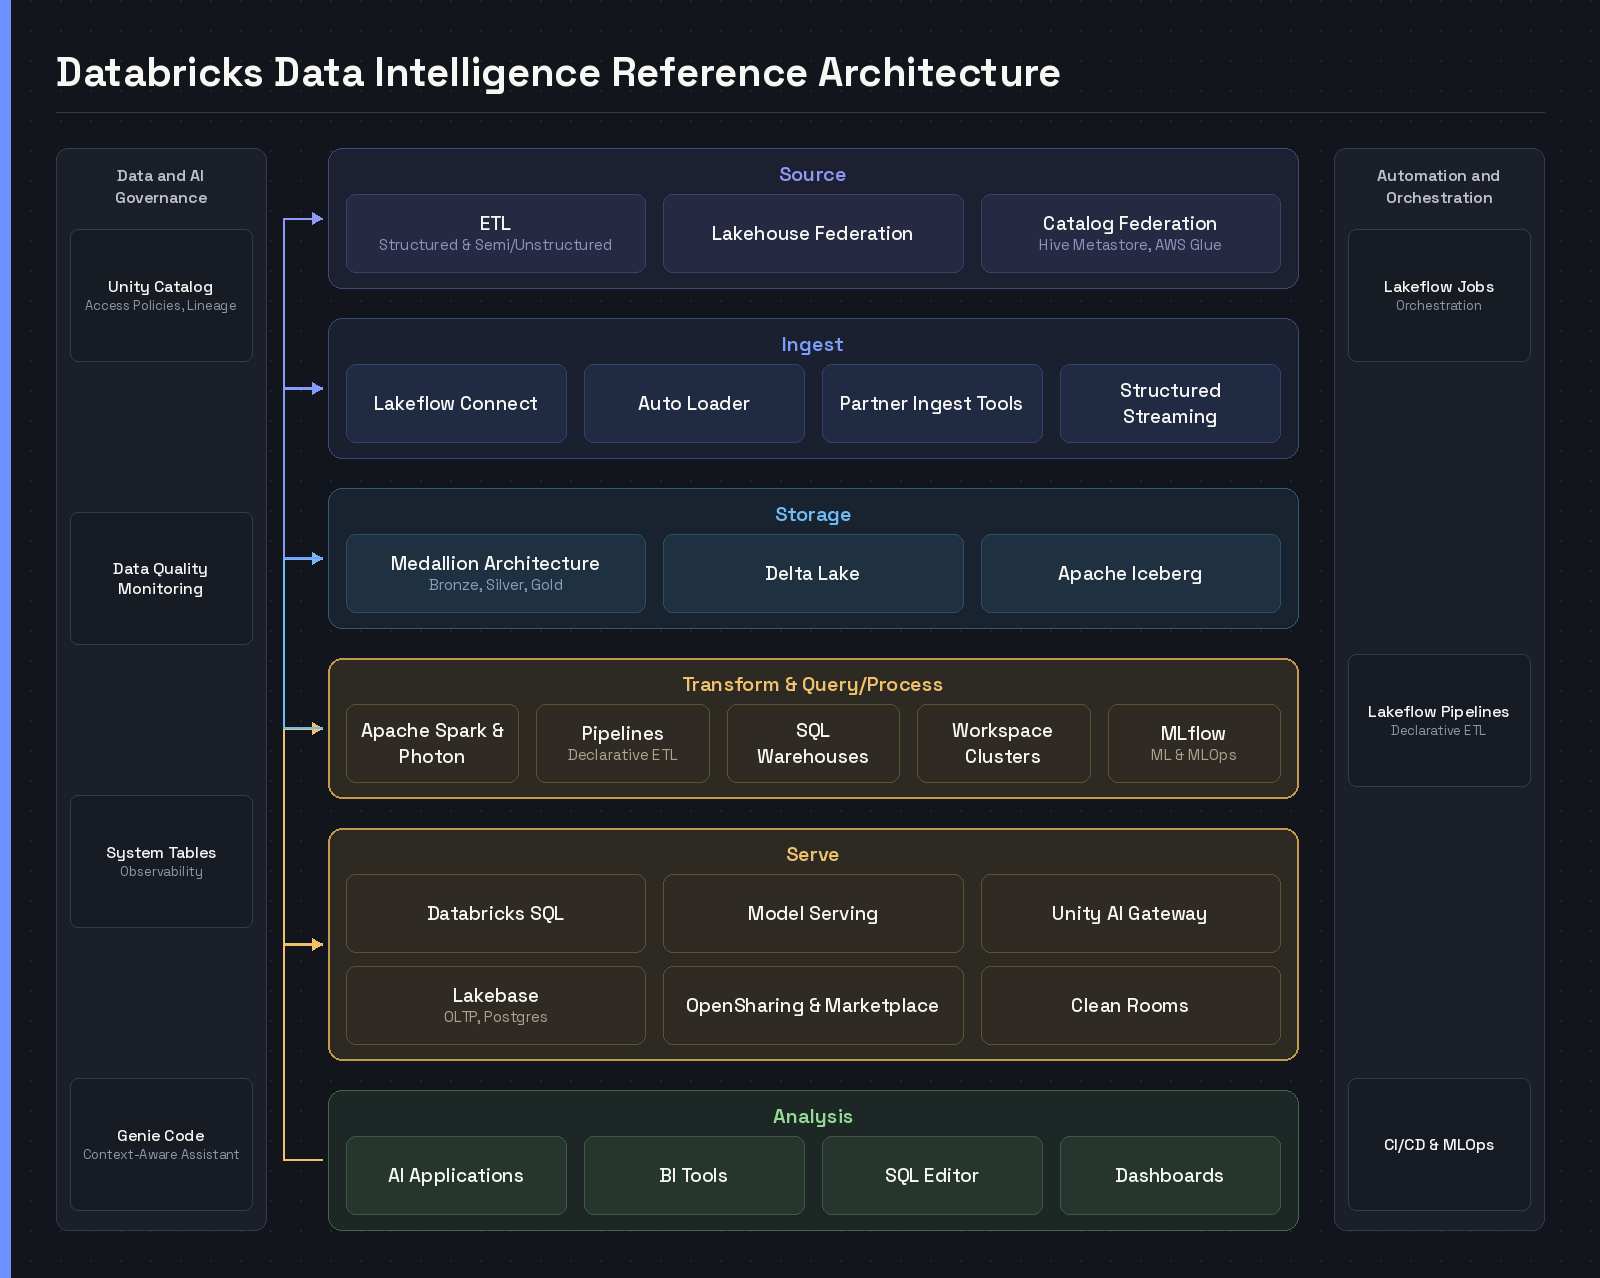Open the Databricks SQL box
Viewport: 1600px width, 1278px height.
pyautogui.click(x=495, y=913)
